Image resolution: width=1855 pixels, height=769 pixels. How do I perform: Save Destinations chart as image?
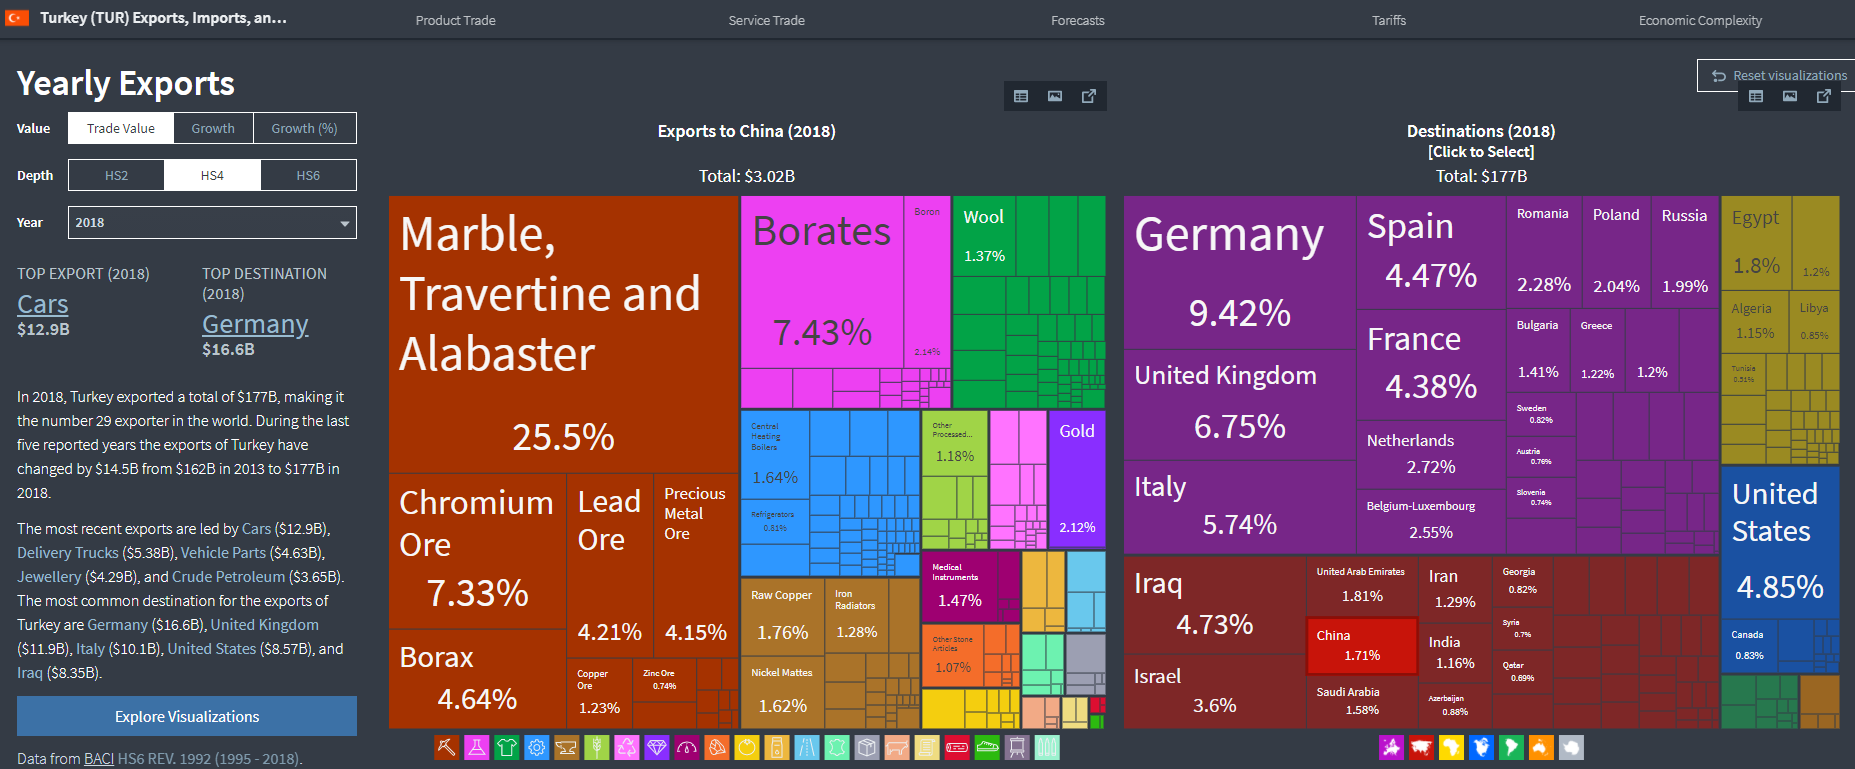[x=1790, y=96]
